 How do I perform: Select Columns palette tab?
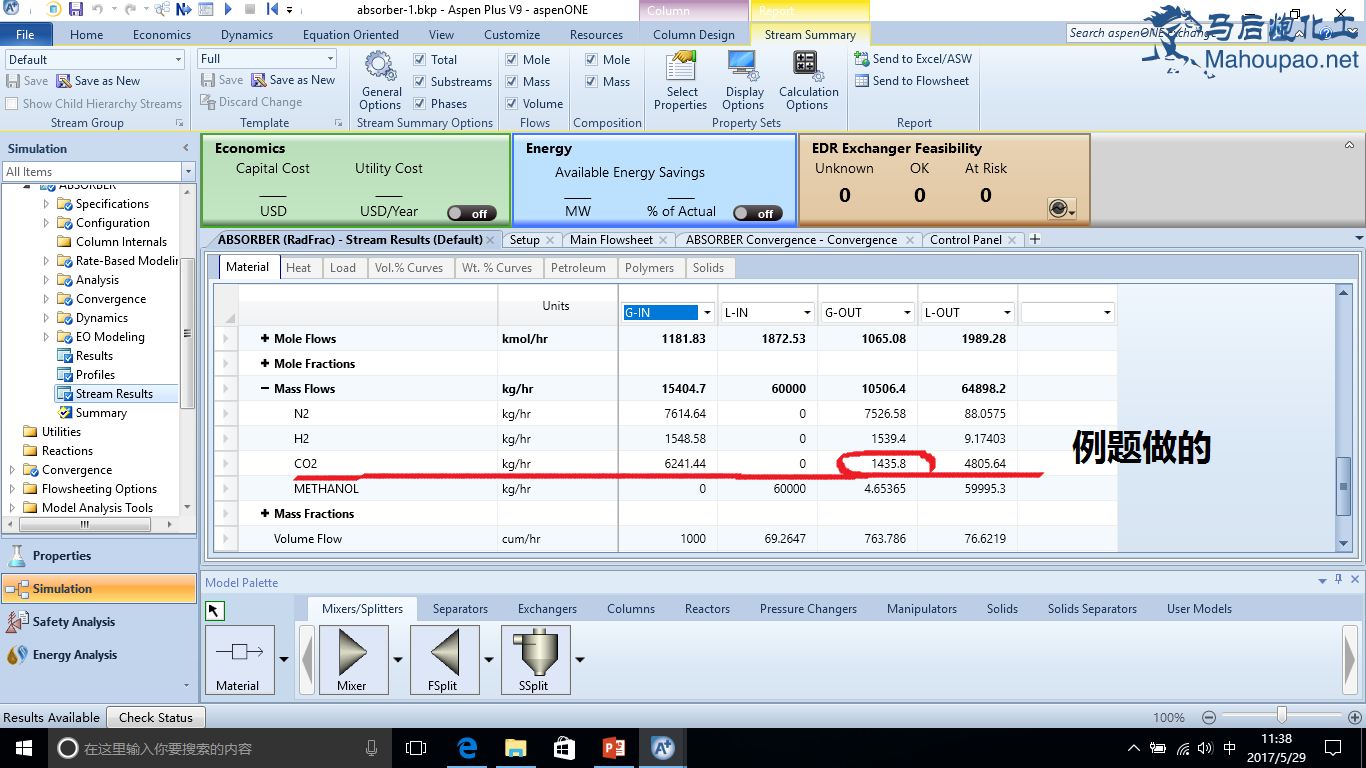pyautogui.click(x=631, y=609)
